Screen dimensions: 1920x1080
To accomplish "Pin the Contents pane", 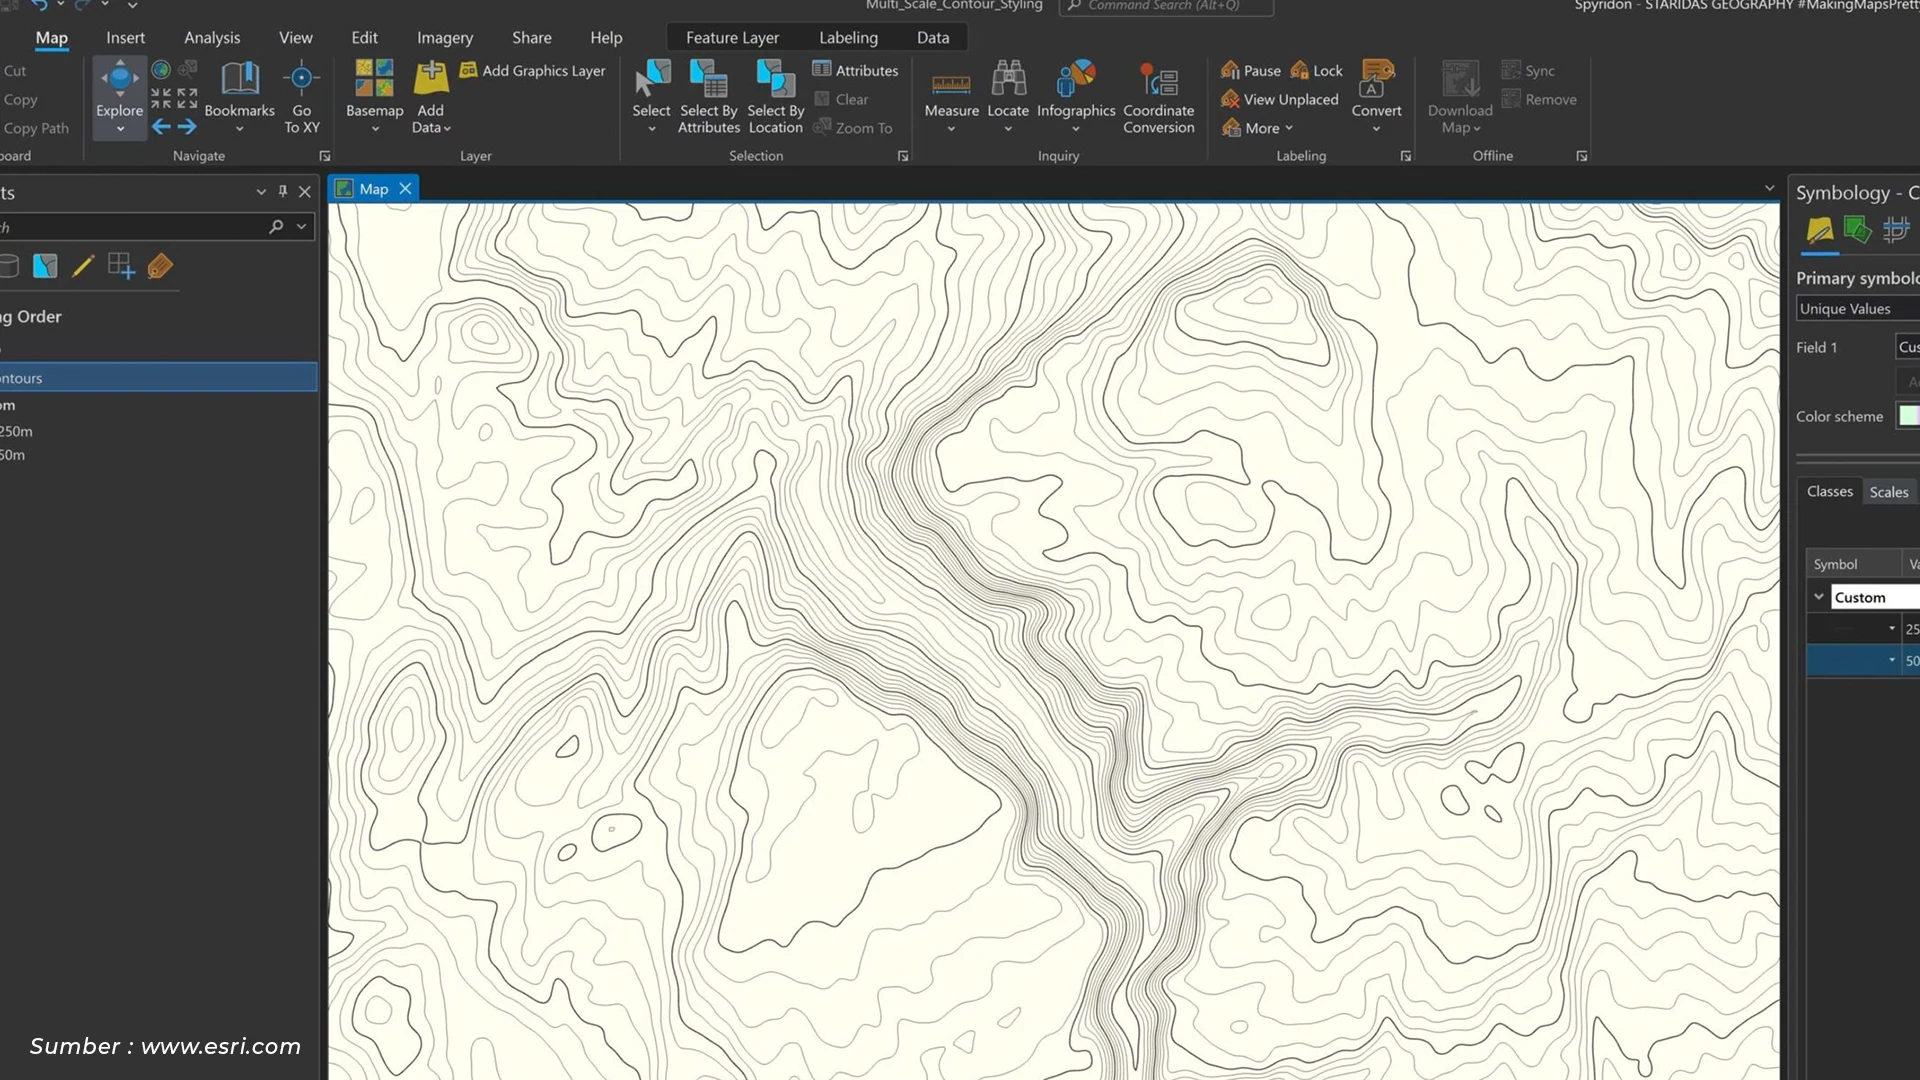I will point(283,191).
